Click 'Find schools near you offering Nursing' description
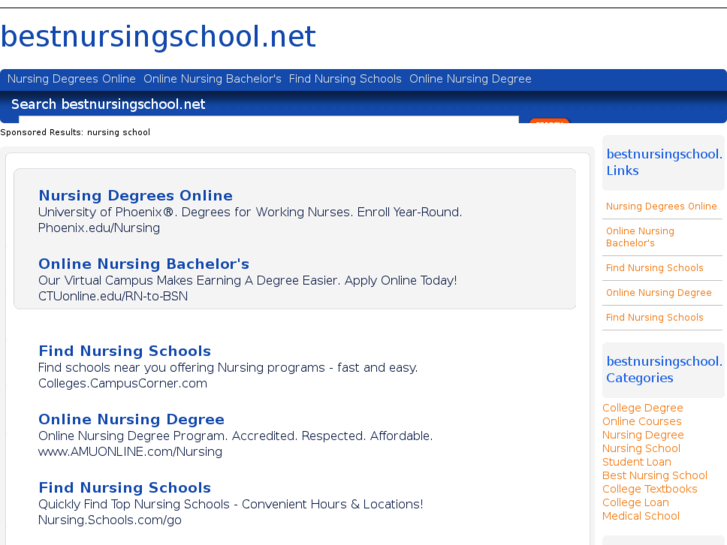 (x=228, y=367)
